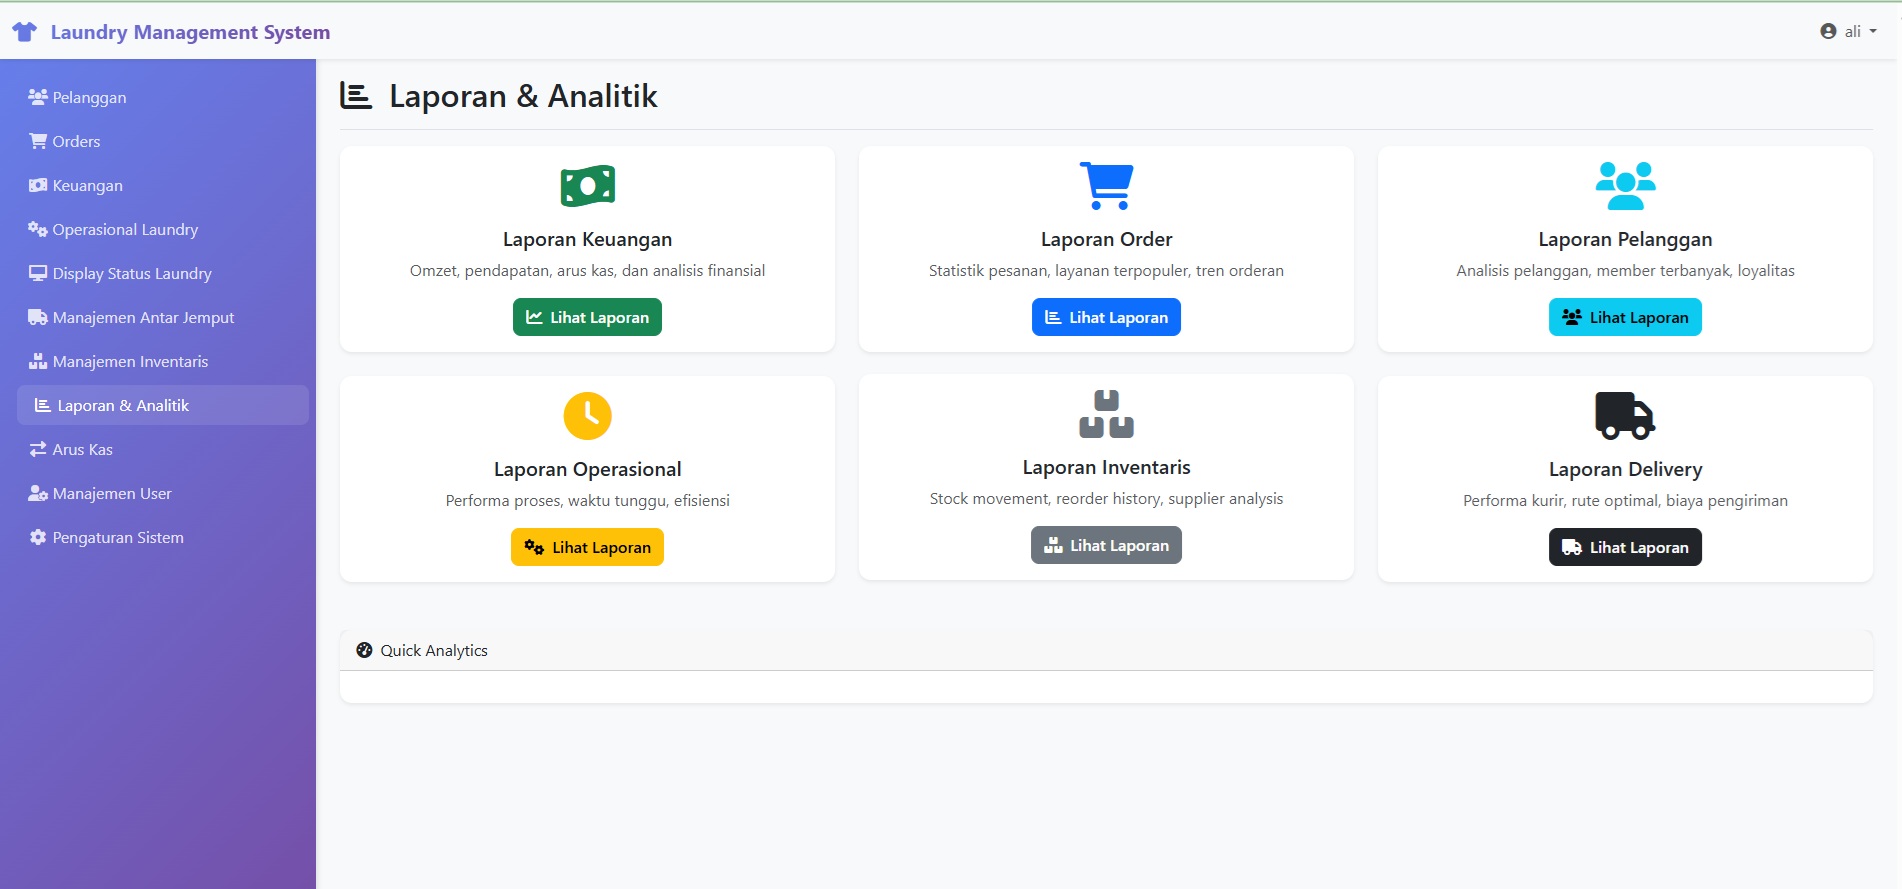Open Pelanggan in the sidebar
Viewport: 1902px width, 889px height.
(x=89, y=98)
